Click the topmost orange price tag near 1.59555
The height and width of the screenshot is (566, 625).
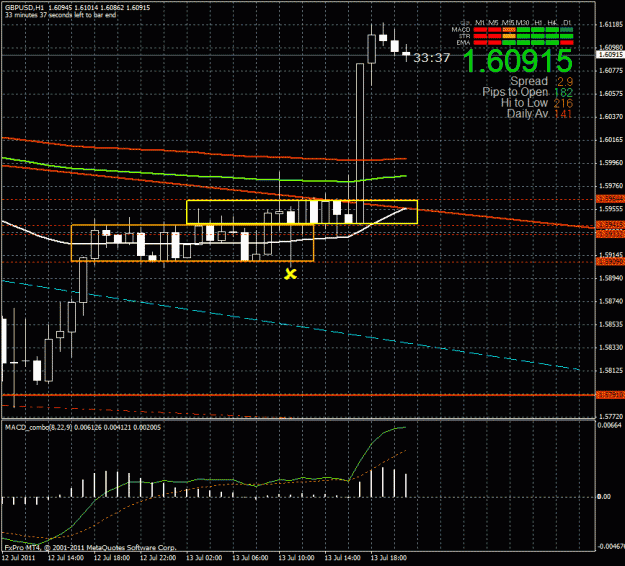[610, 199]
